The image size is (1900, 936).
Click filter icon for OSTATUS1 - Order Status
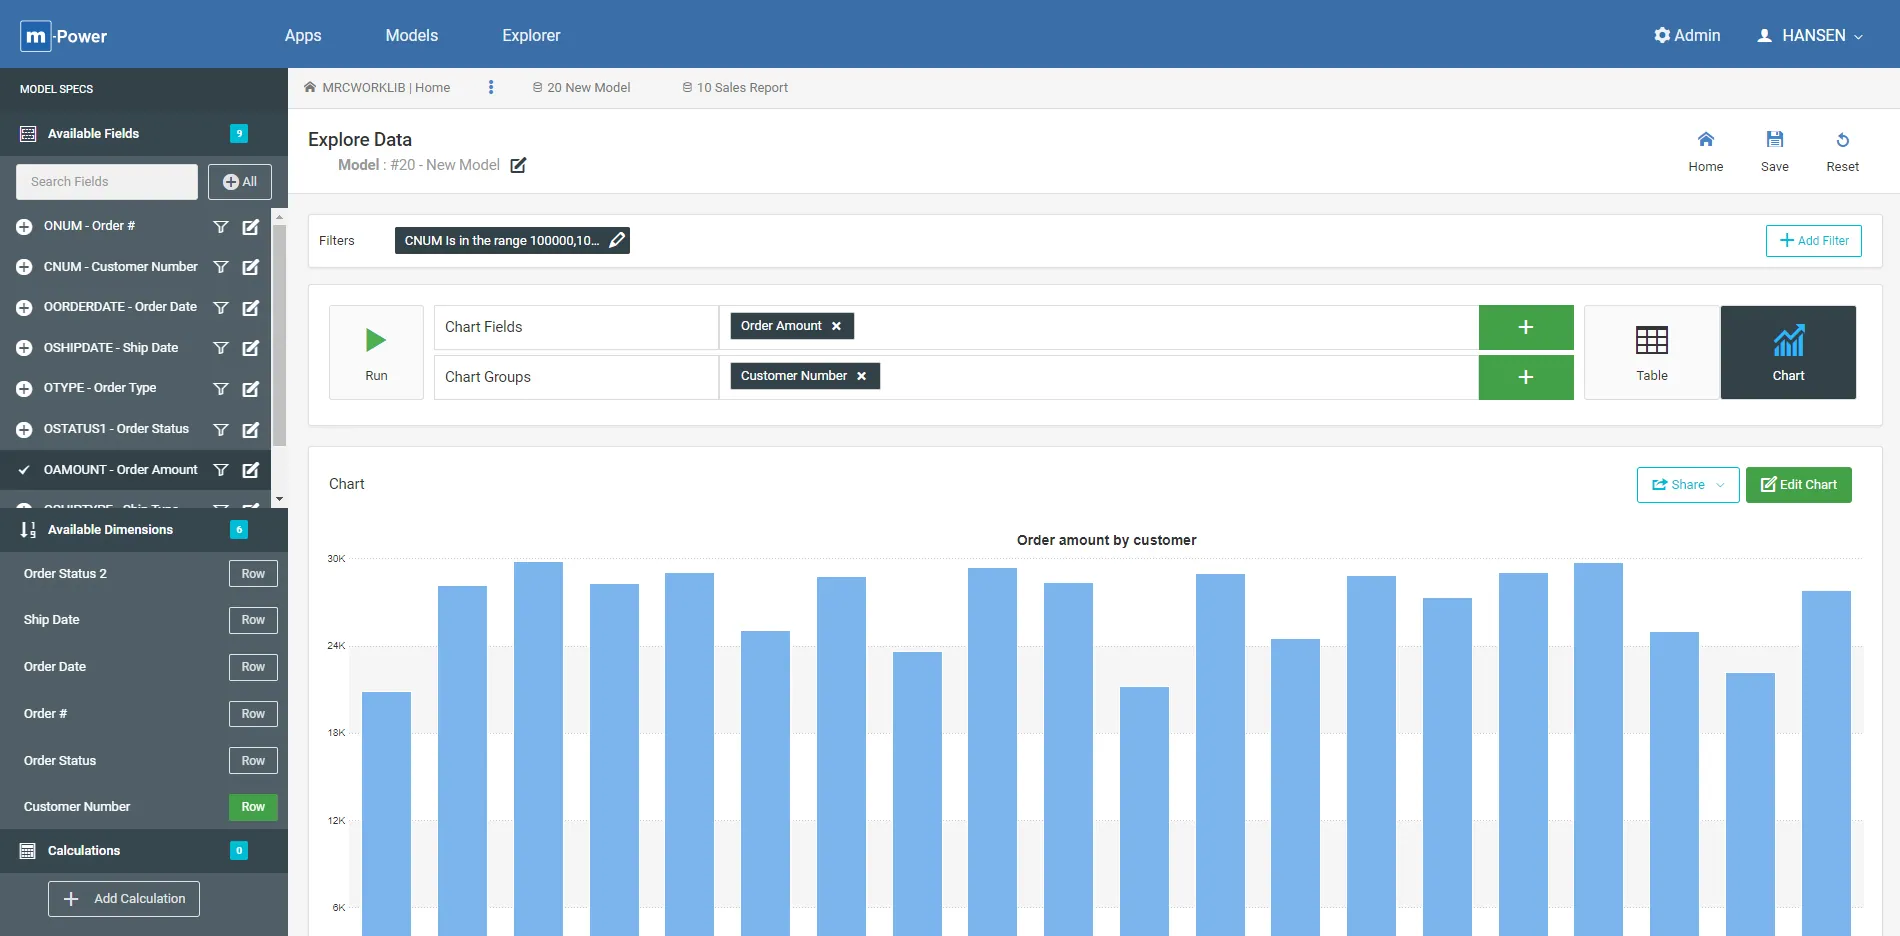pos(221,430)
